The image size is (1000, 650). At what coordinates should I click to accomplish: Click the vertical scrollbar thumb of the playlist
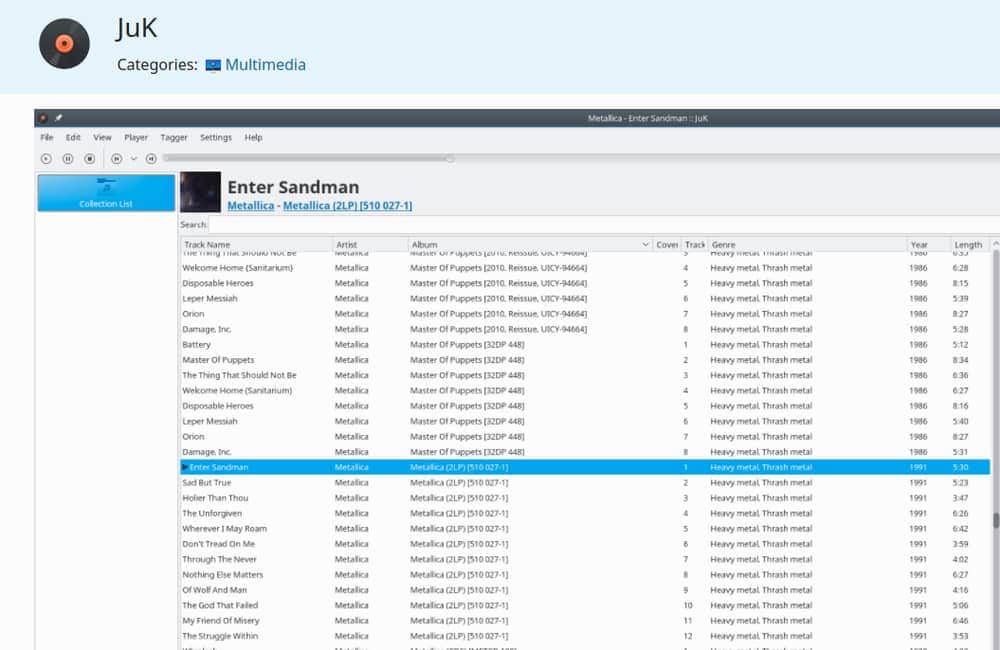click(996, 520)
